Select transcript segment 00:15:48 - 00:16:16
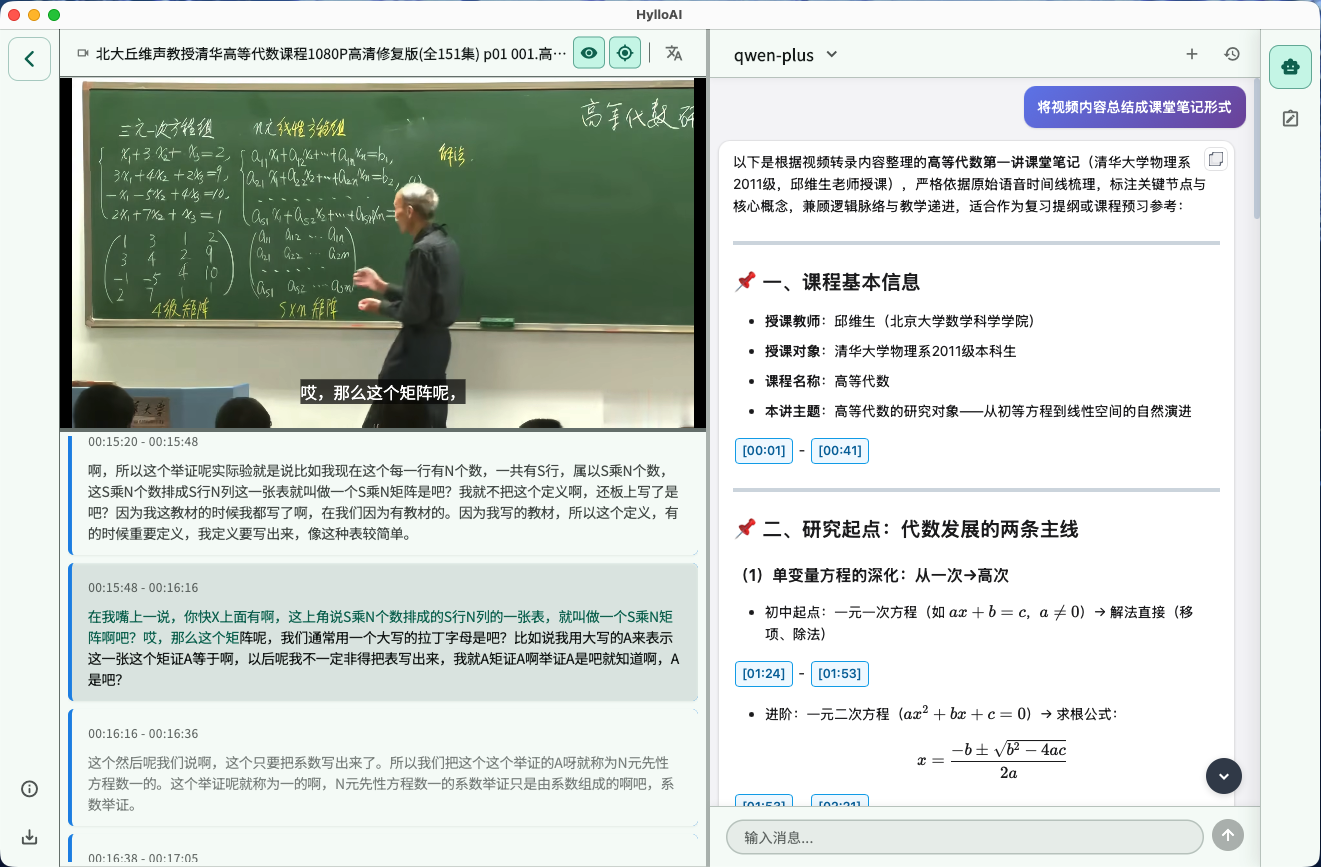The width and height of the screenshot is (1321, 867). pos(384,632)
